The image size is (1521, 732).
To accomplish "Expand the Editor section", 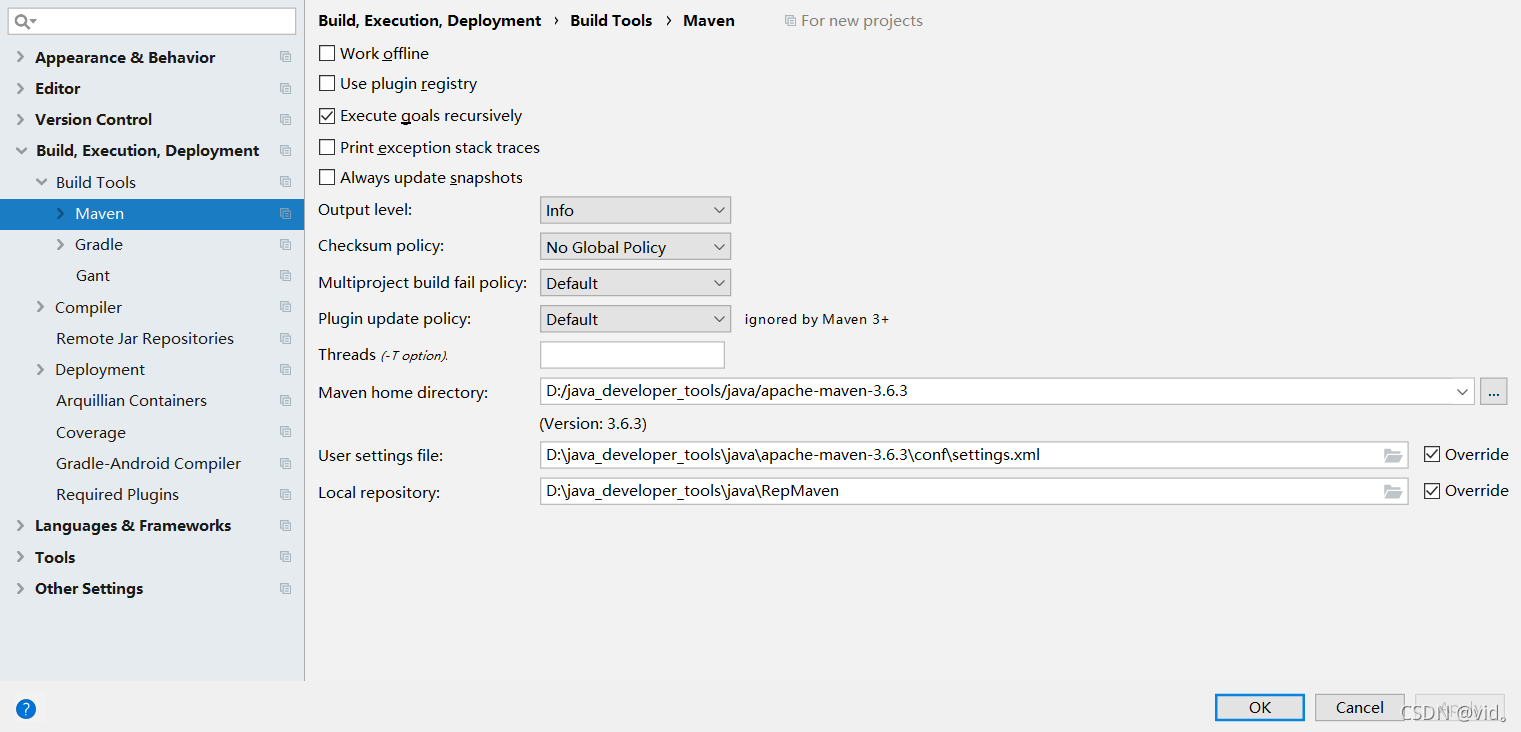I will tap(20, 88).
